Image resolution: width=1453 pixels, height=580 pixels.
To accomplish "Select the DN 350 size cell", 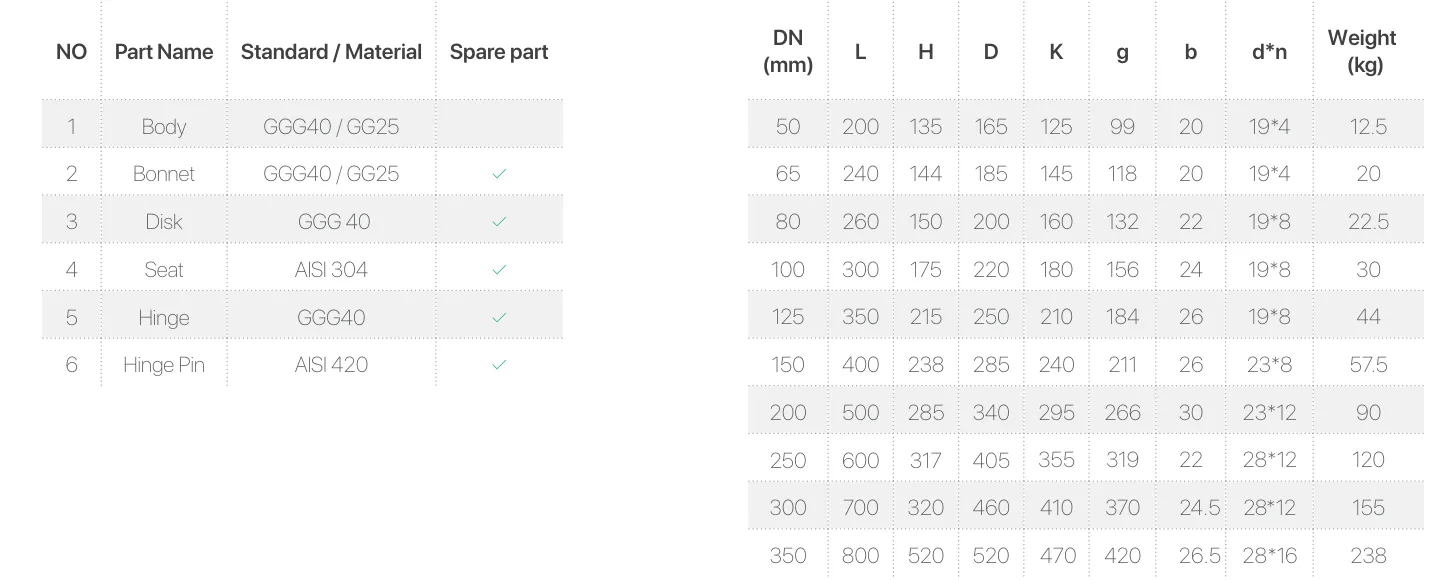I will pyautogui.click(x=788, y=556).
